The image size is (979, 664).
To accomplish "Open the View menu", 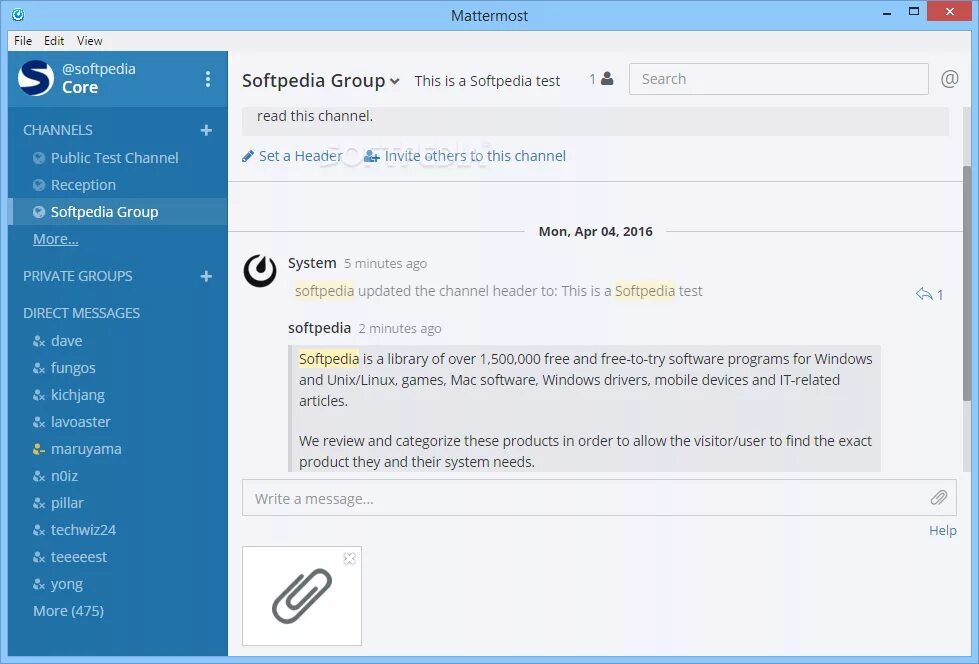I will coord(89,41).
